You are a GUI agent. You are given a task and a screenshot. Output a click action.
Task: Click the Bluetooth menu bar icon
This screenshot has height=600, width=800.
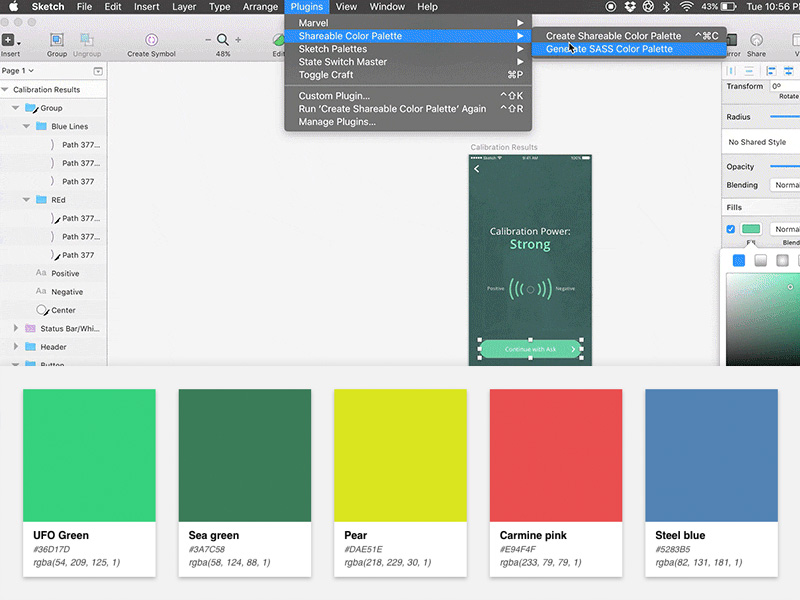pyautogui.click(x=666, y=7)
